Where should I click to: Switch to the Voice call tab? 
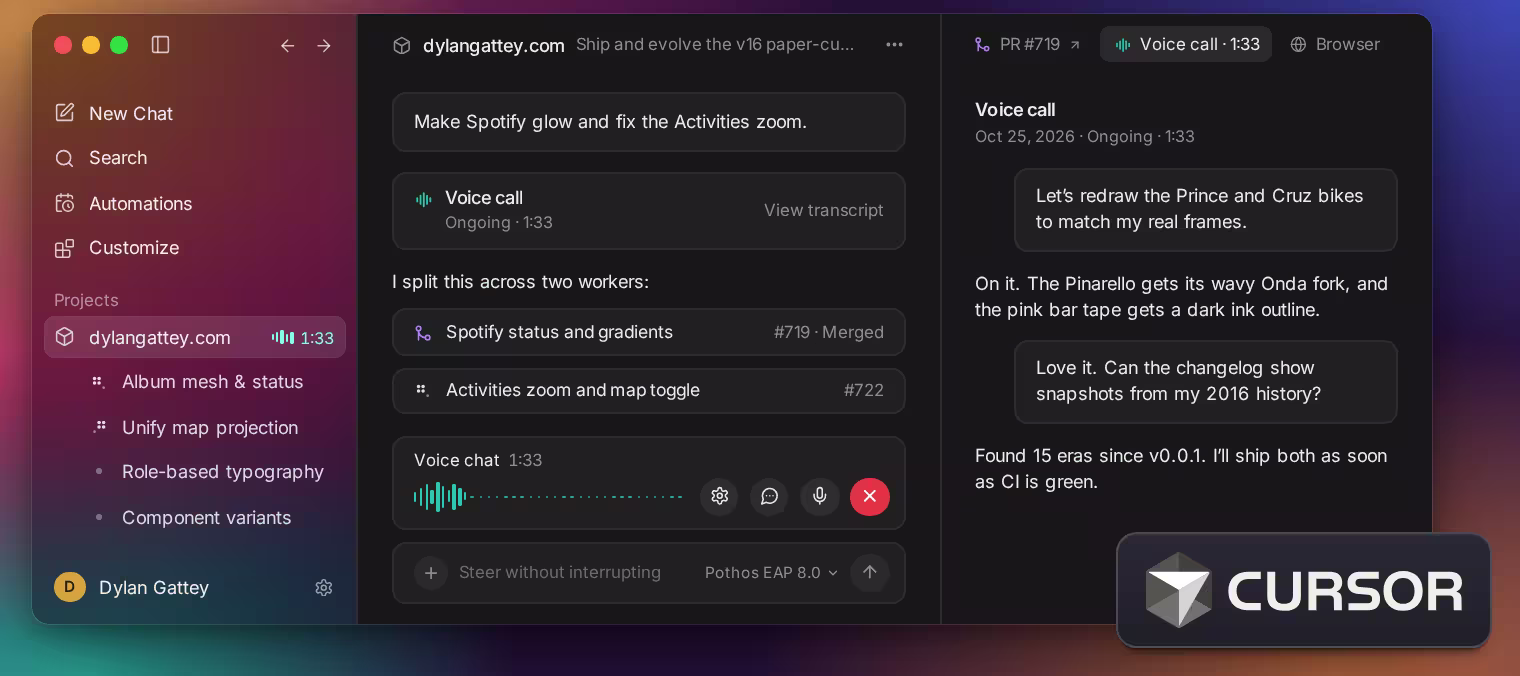(x=1186, y=45)
